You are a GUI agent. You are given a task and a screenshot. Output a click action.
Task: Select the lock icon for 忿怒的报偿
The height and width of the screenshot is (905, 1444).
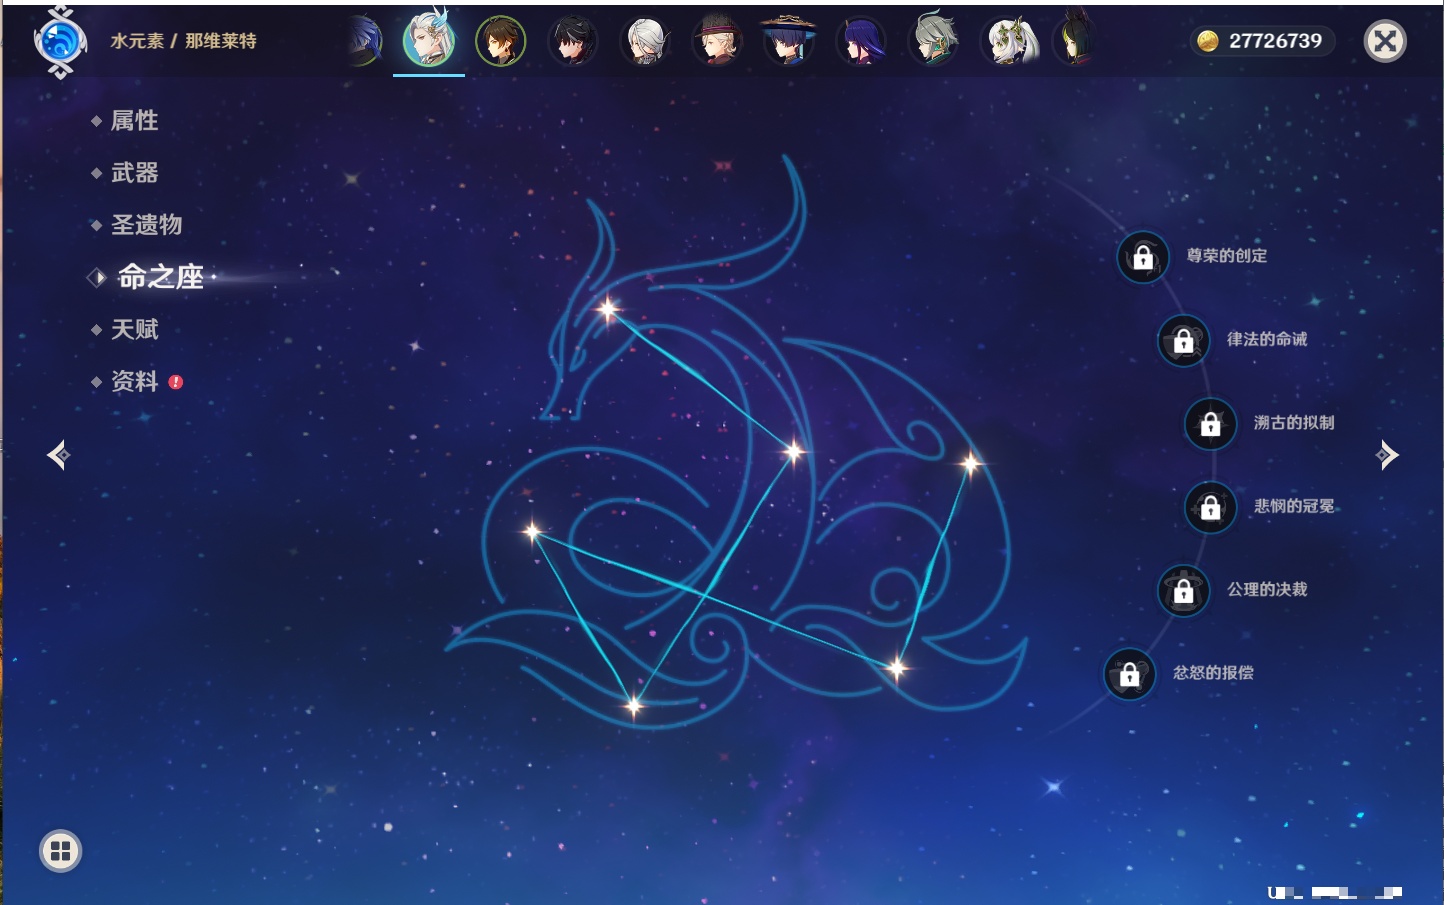coord(1130,674)
